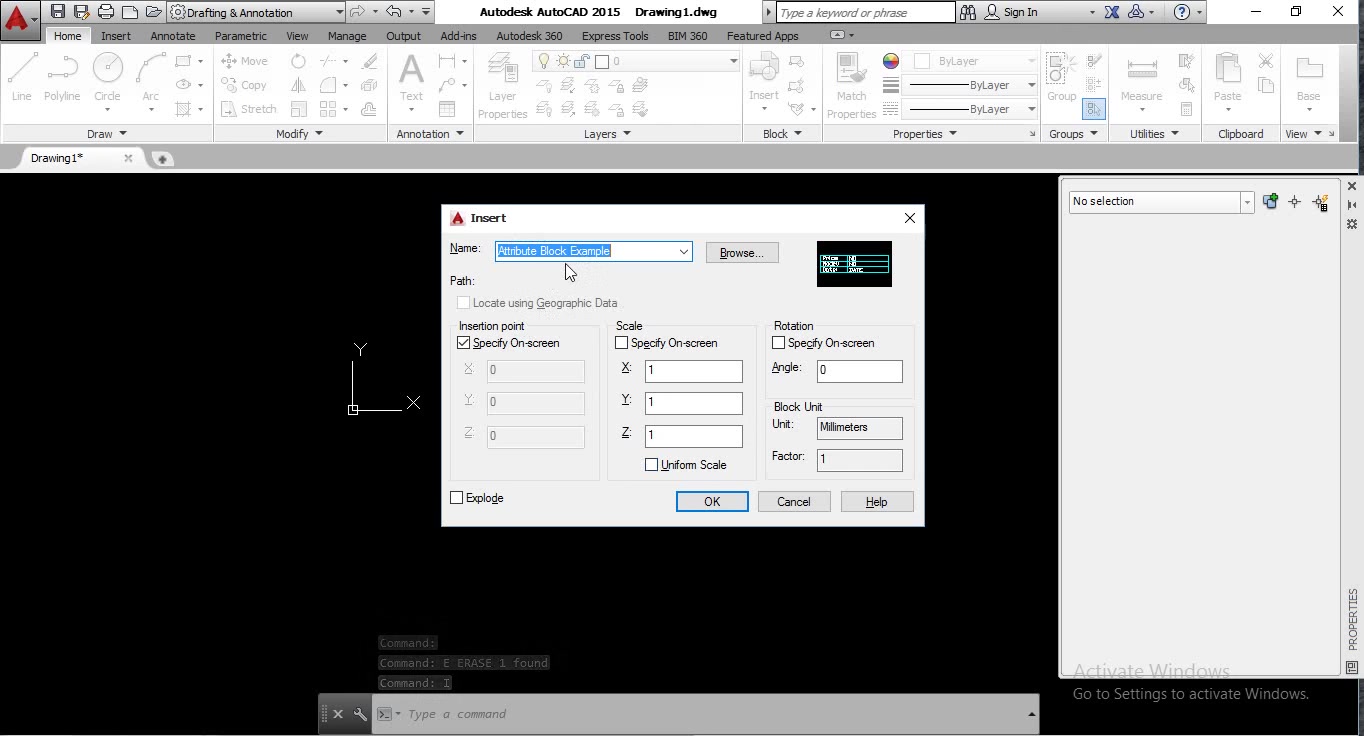Select the Text tool
1364x736 pixels.
click(411, 78)
